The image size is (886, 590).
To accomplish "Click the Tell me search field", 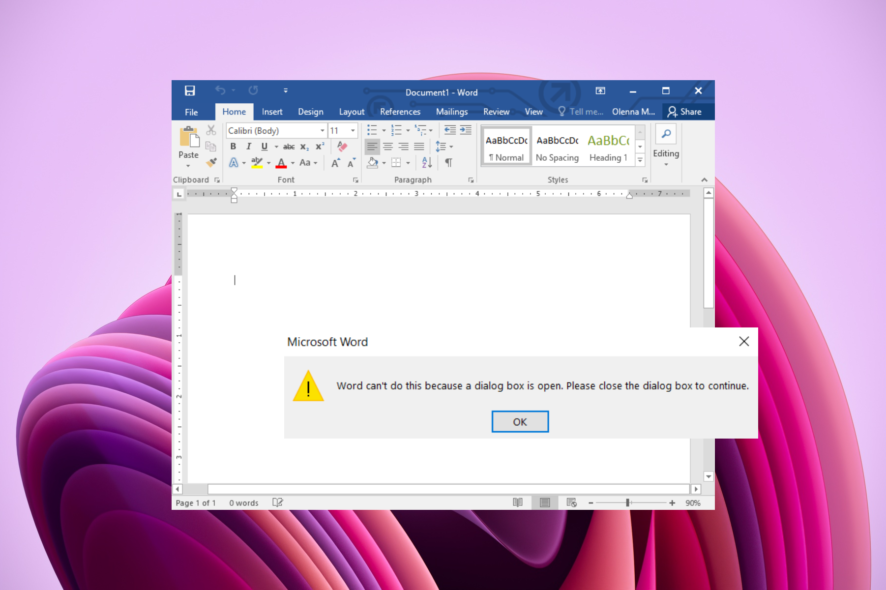I will (581, 112).
